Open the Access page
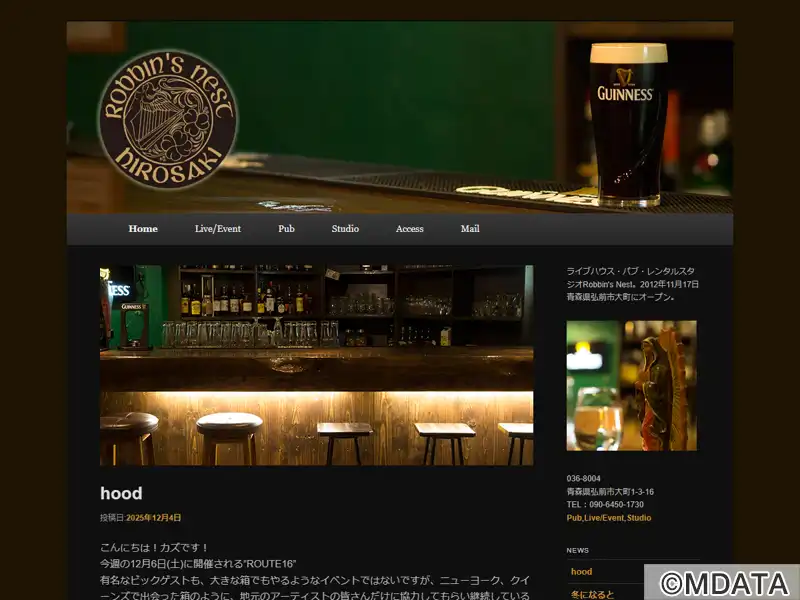Image resolution: width=800 pixels, height=600 pixels. [410, 229]
